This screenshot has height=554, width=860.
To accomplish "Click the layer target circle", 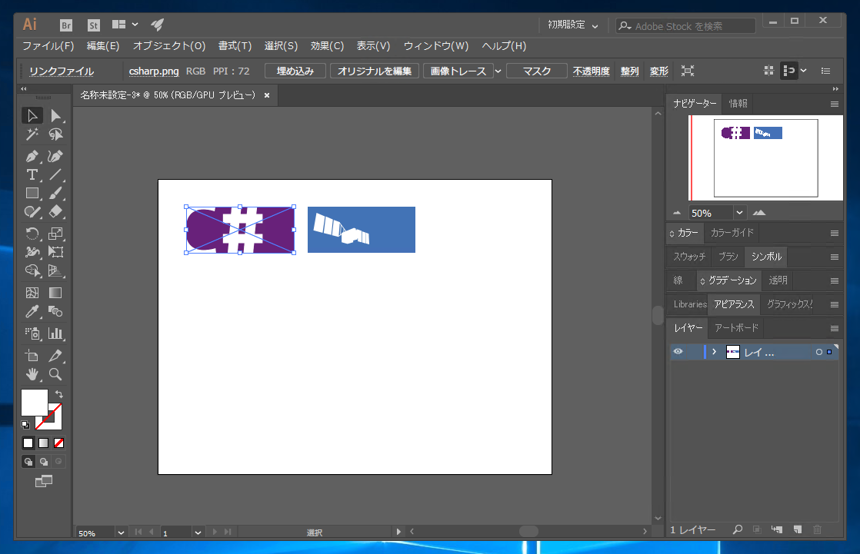I will [819, 352].
